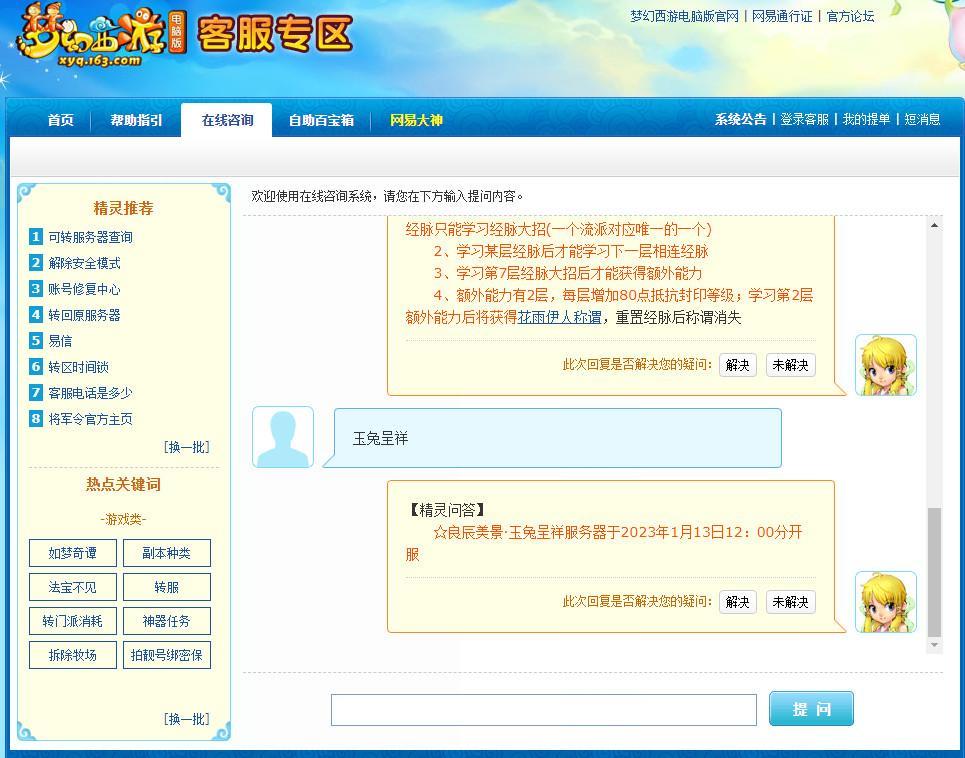This screenshot has height=758, width=965.
Task: Open 解除安全模式 recommendation
Action: [x=84, y=263]
